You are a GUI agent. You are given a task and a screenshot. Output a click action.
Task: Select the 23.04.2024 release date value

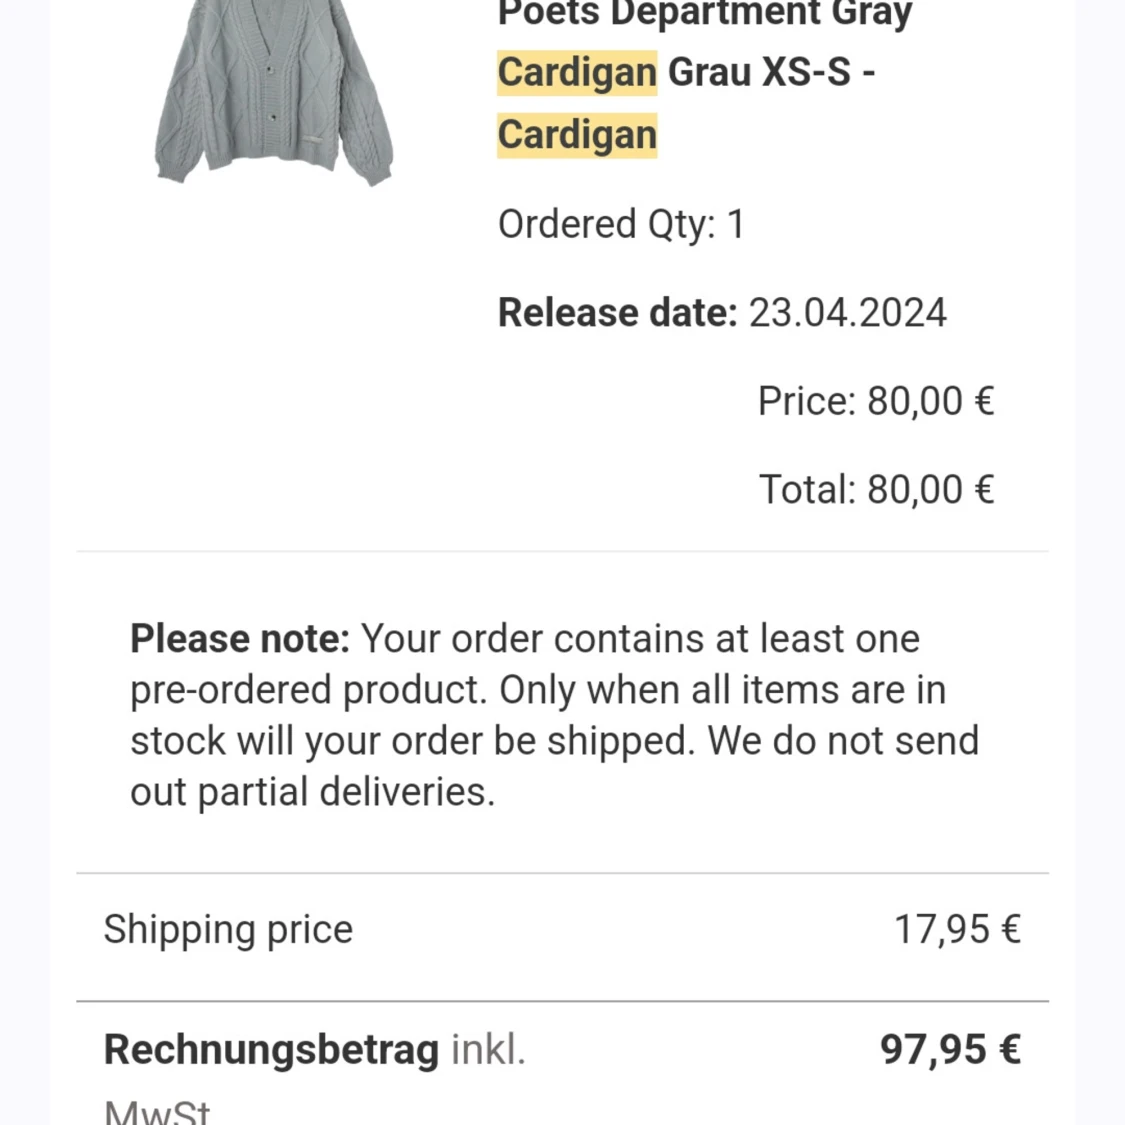click(x=847, y=312)
